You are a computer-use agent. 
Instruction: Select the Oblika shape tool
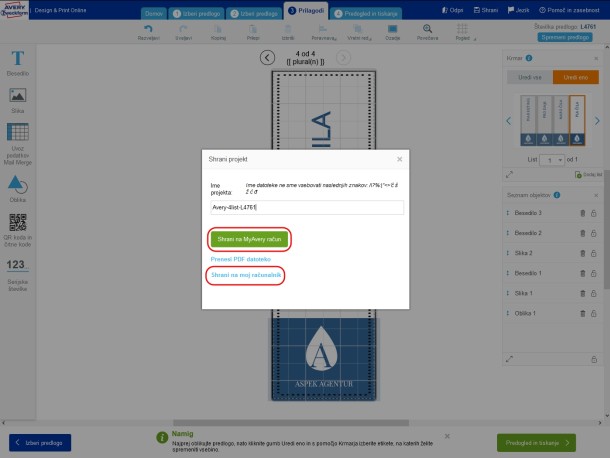tap(18, 189)
